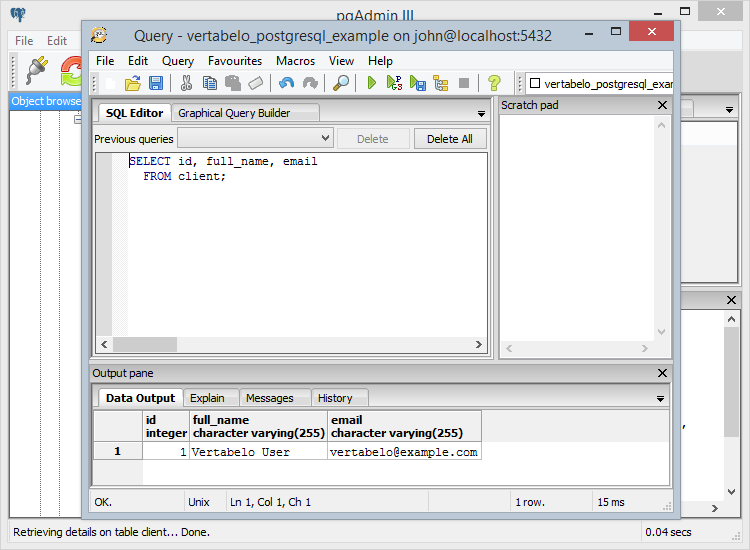Click the Explain query toolbar icon
Screen dimensions: 750x550
coord(440,84)
